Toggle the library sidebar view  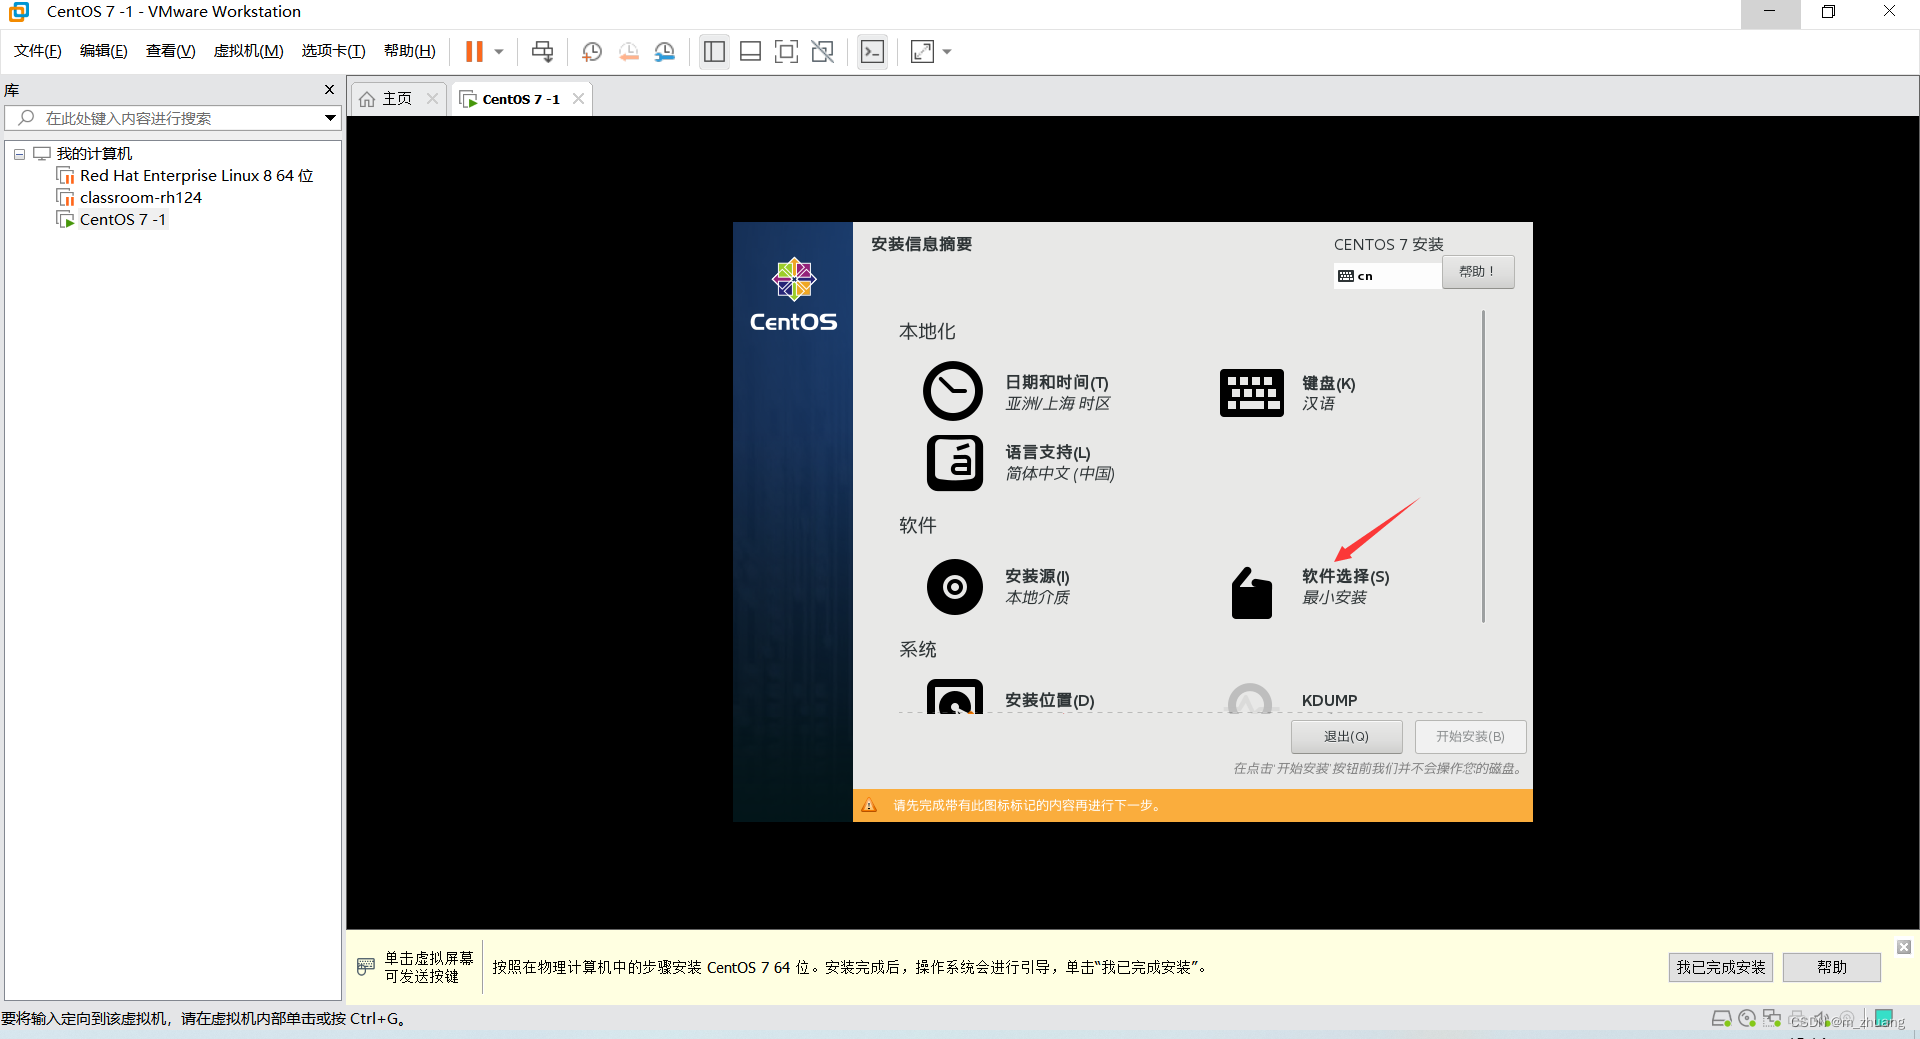(x=714, y=51)
